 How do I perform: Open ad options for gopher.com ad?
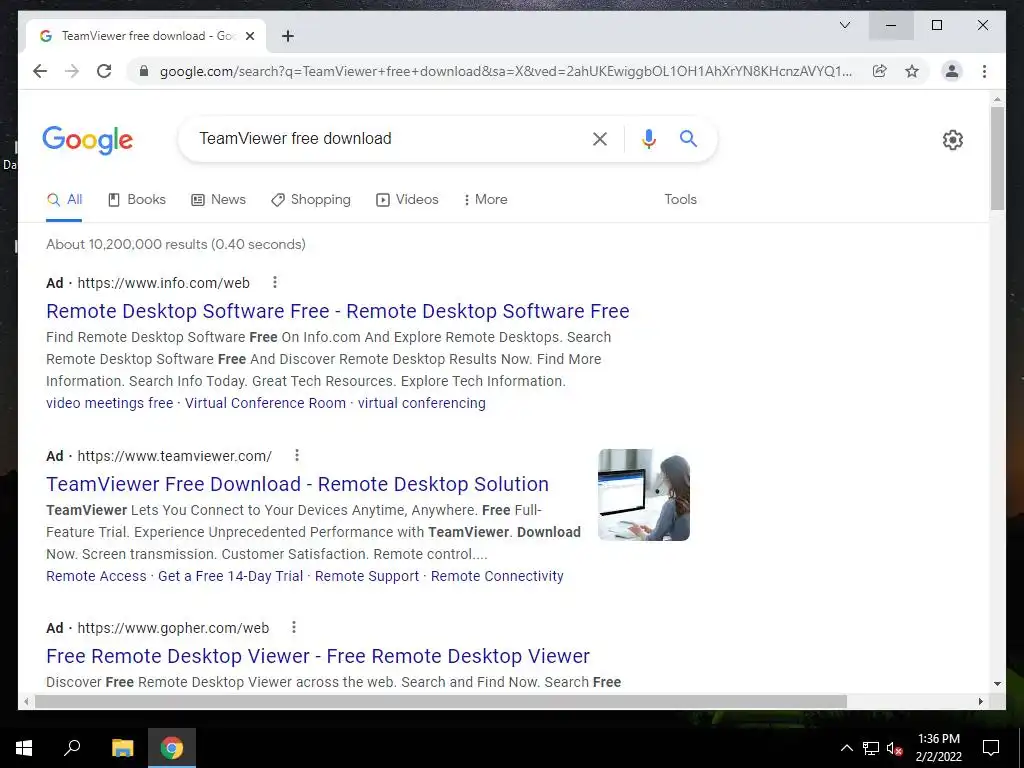pos(294,627)
